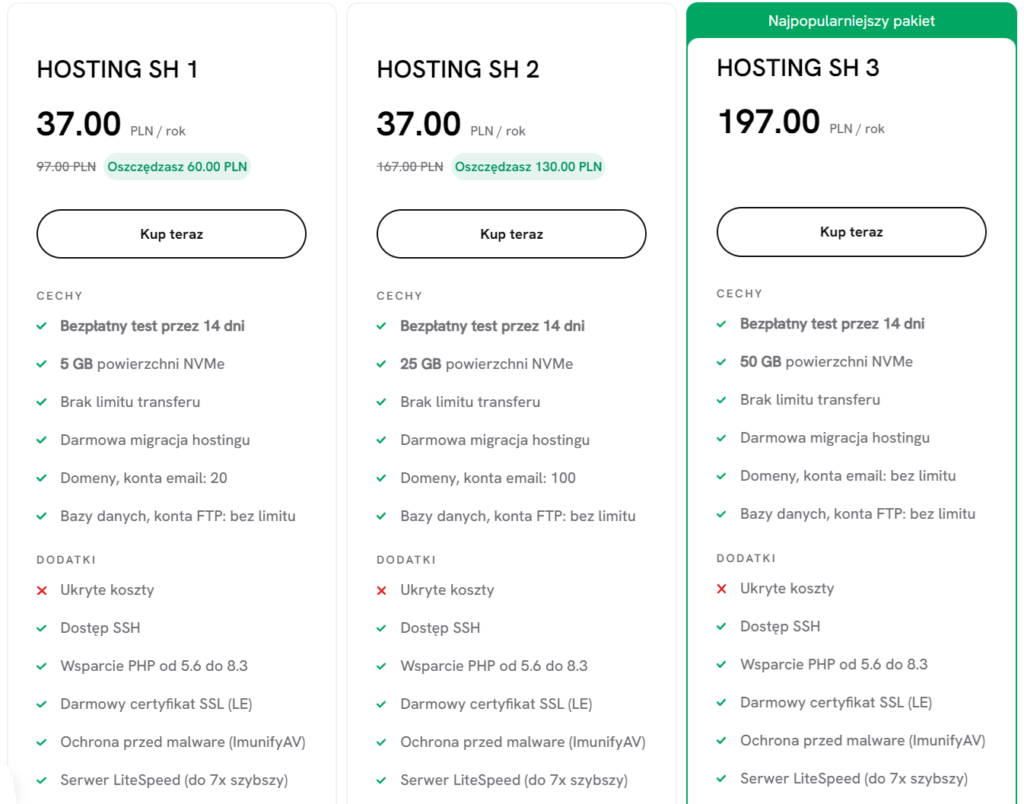Click the CECHY label in SH 1

pyautogui.click(x=59, y=296)
